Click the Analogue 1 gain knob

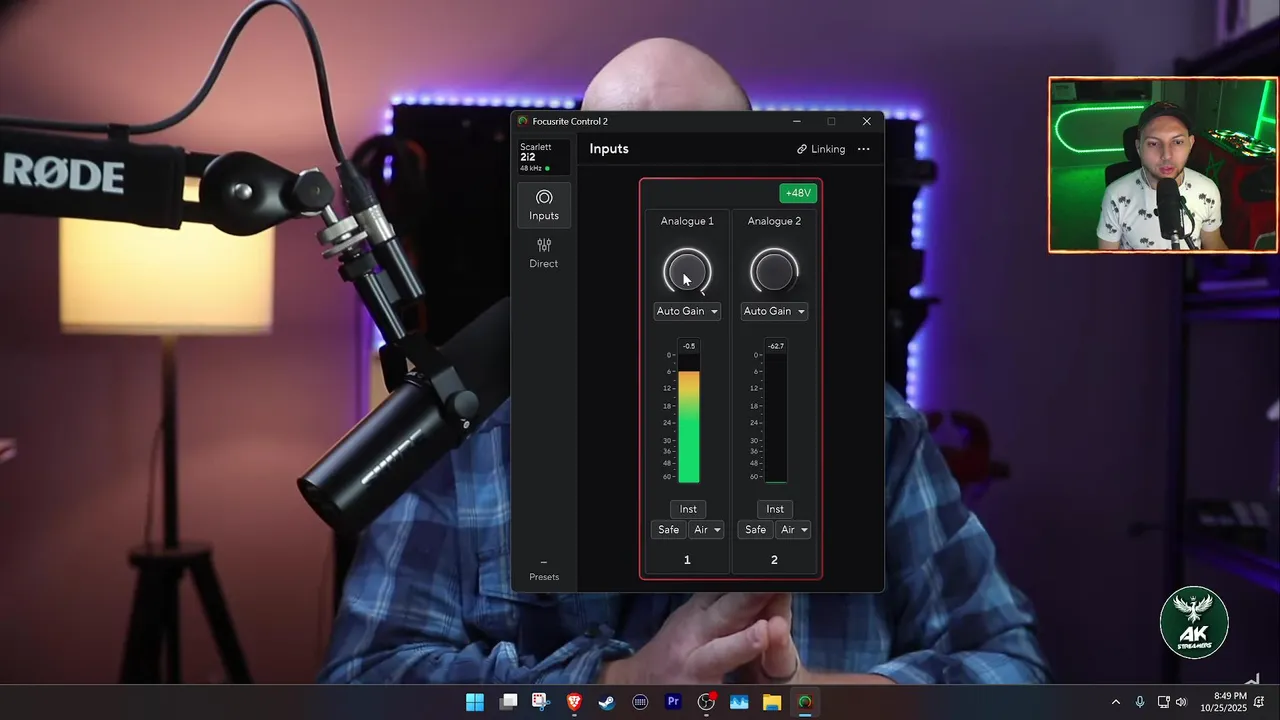click(x=687, y=271)
